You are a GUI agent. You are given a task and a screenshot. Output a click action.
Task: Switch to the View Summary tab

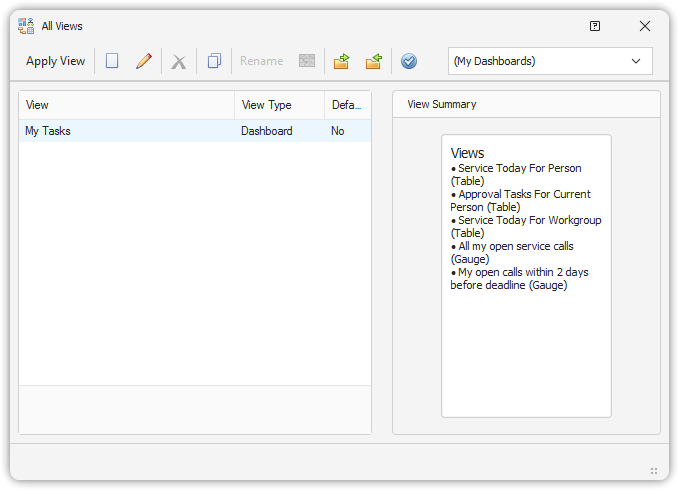(442, 104)
